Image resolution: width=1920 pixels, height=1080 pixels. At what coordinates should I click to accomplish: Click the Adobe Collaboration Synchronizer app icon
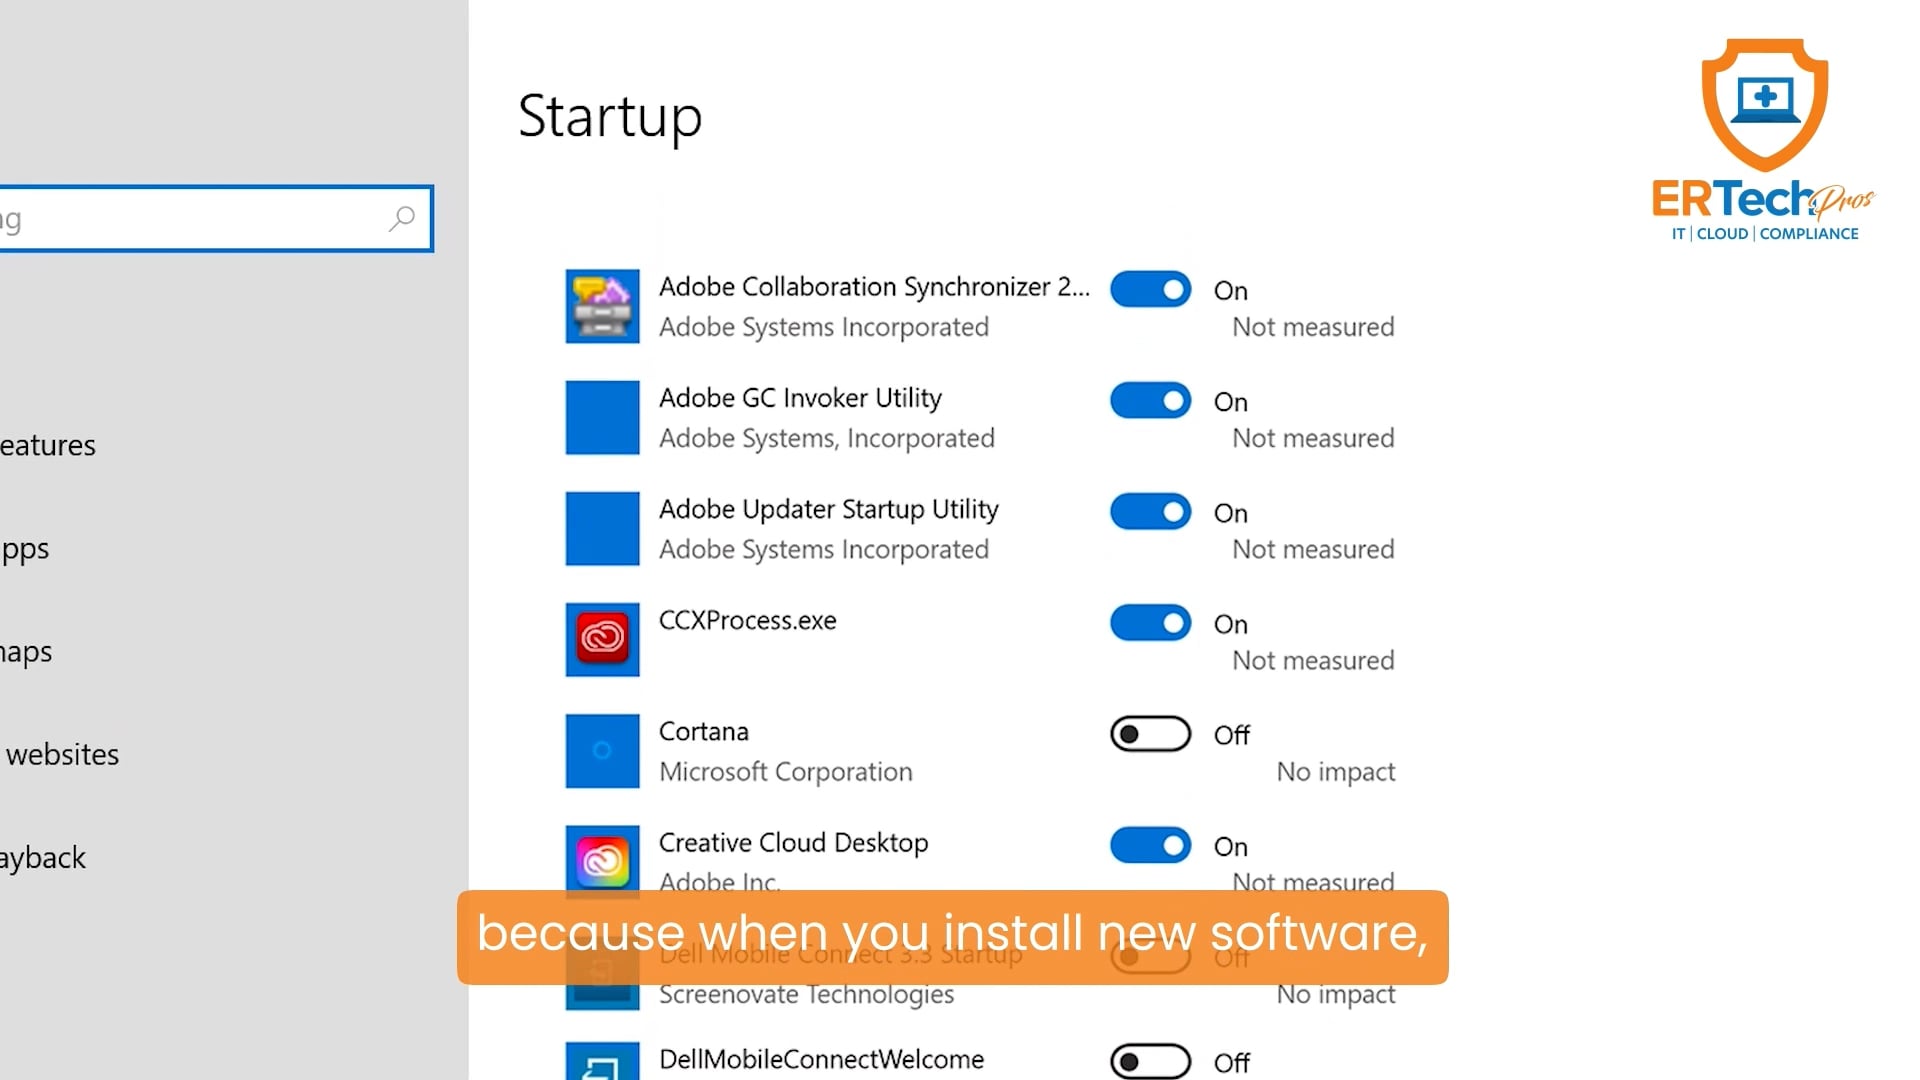coord(602,306)
